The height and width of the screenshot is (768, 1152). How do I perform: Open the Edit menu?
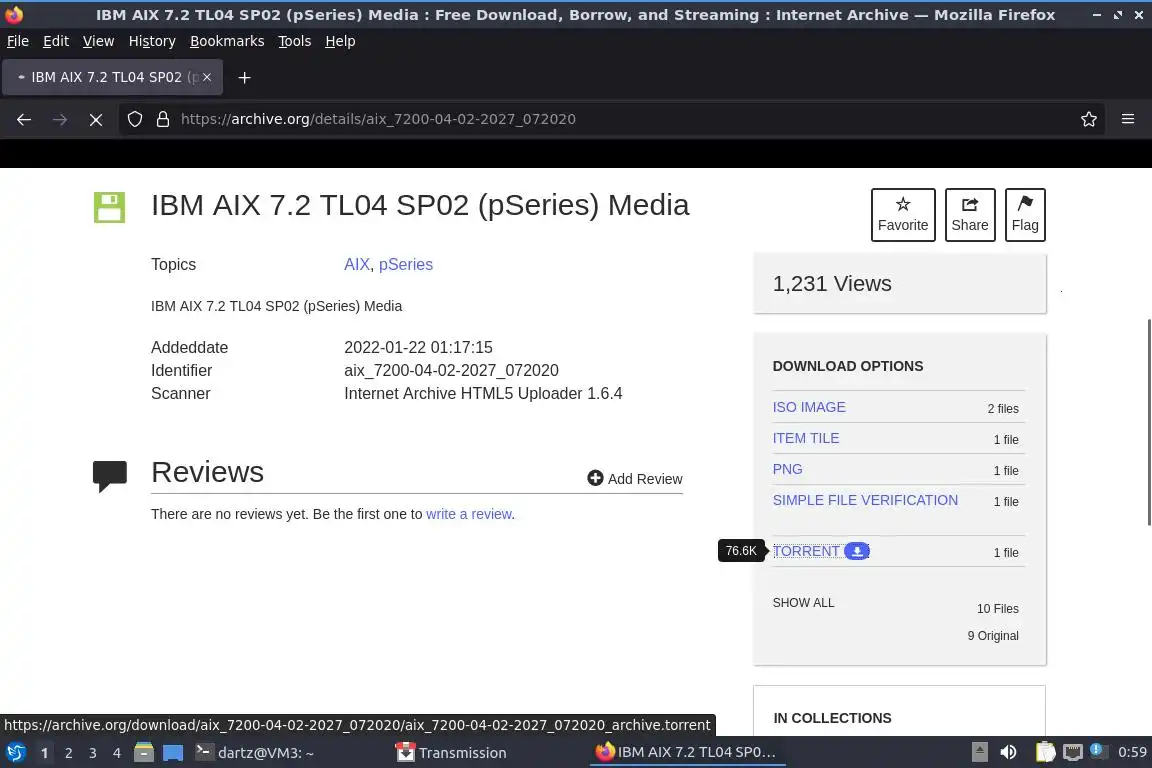56,41
